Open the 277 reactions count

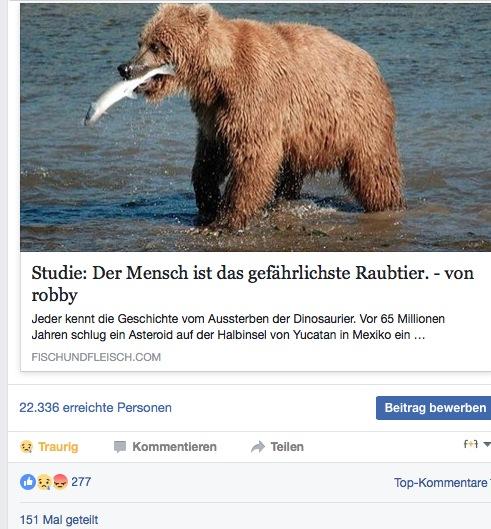(x=81, y=482)
